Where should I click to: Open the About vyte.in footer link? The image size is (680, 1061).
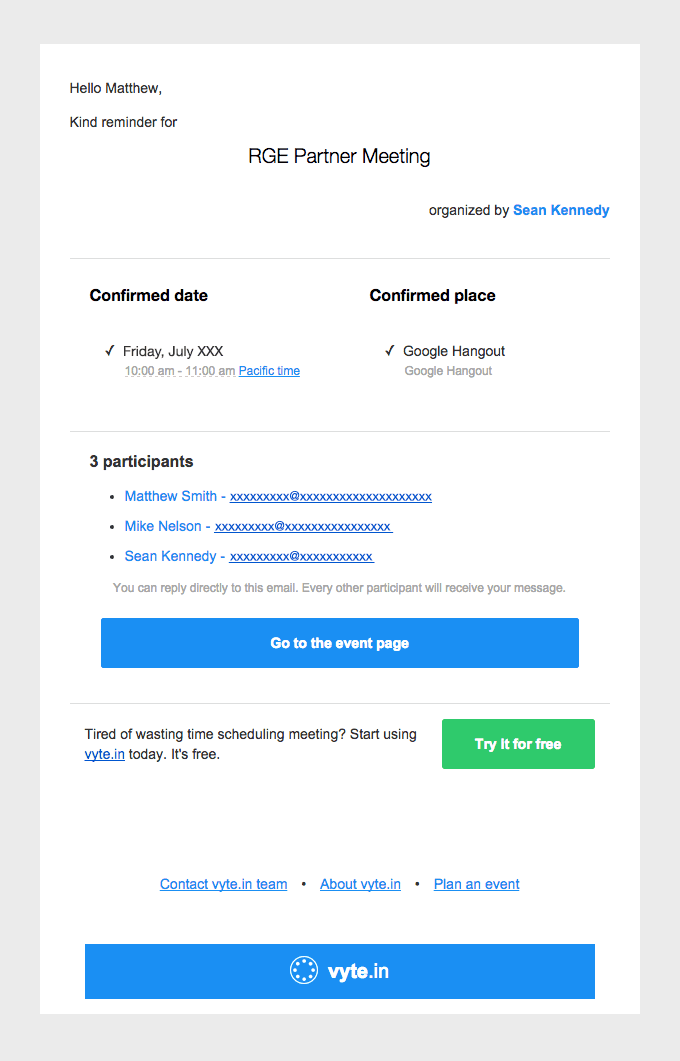(x=360, y=884)
